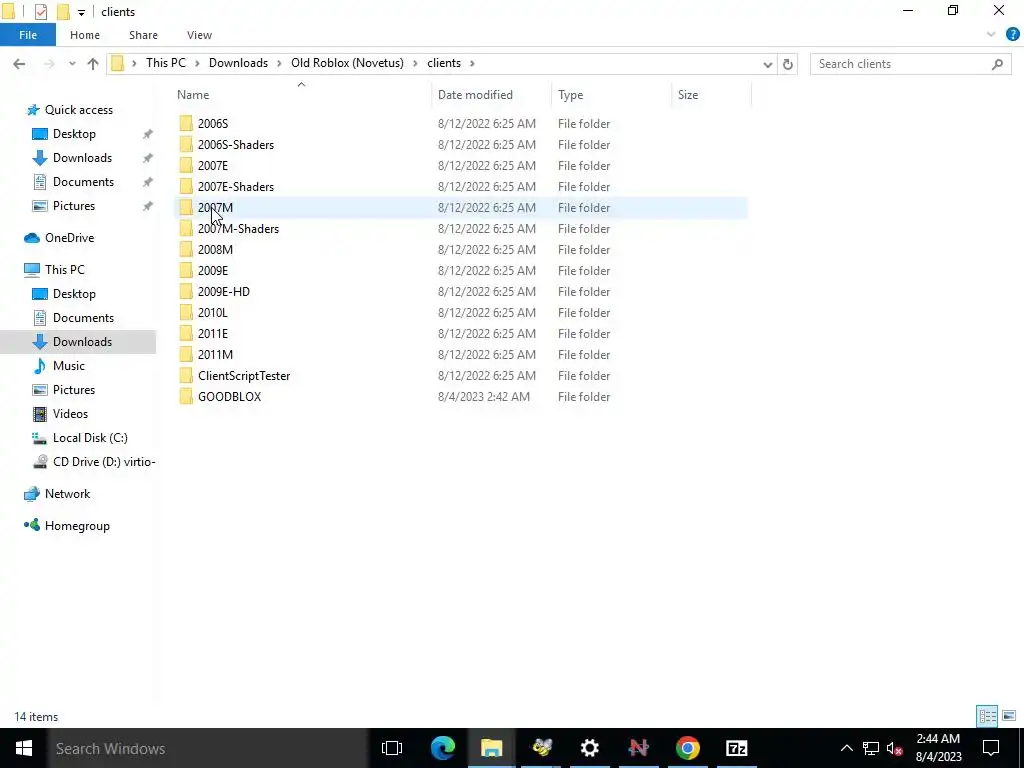
Task: Click the search magnifier icon
Action: pyautogui.click(x=997, y=64)
